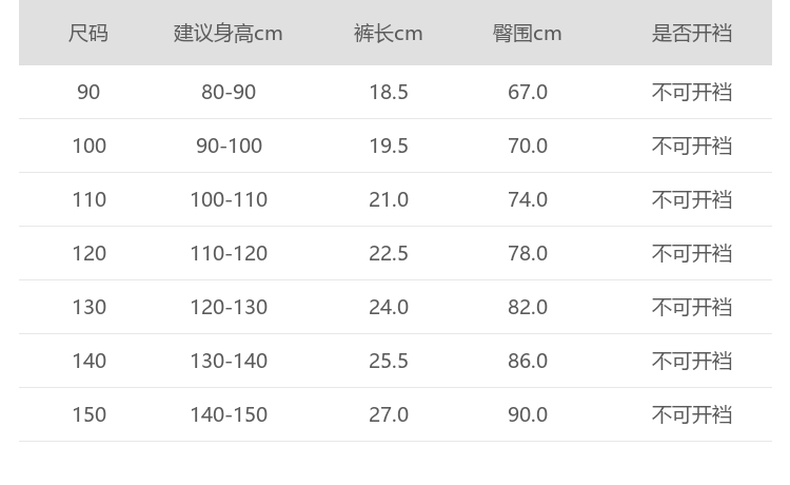Click the 18.5 pants length value
Image resolution: width=790 pixels, height=485 pixels.
[x=388, y=92]
